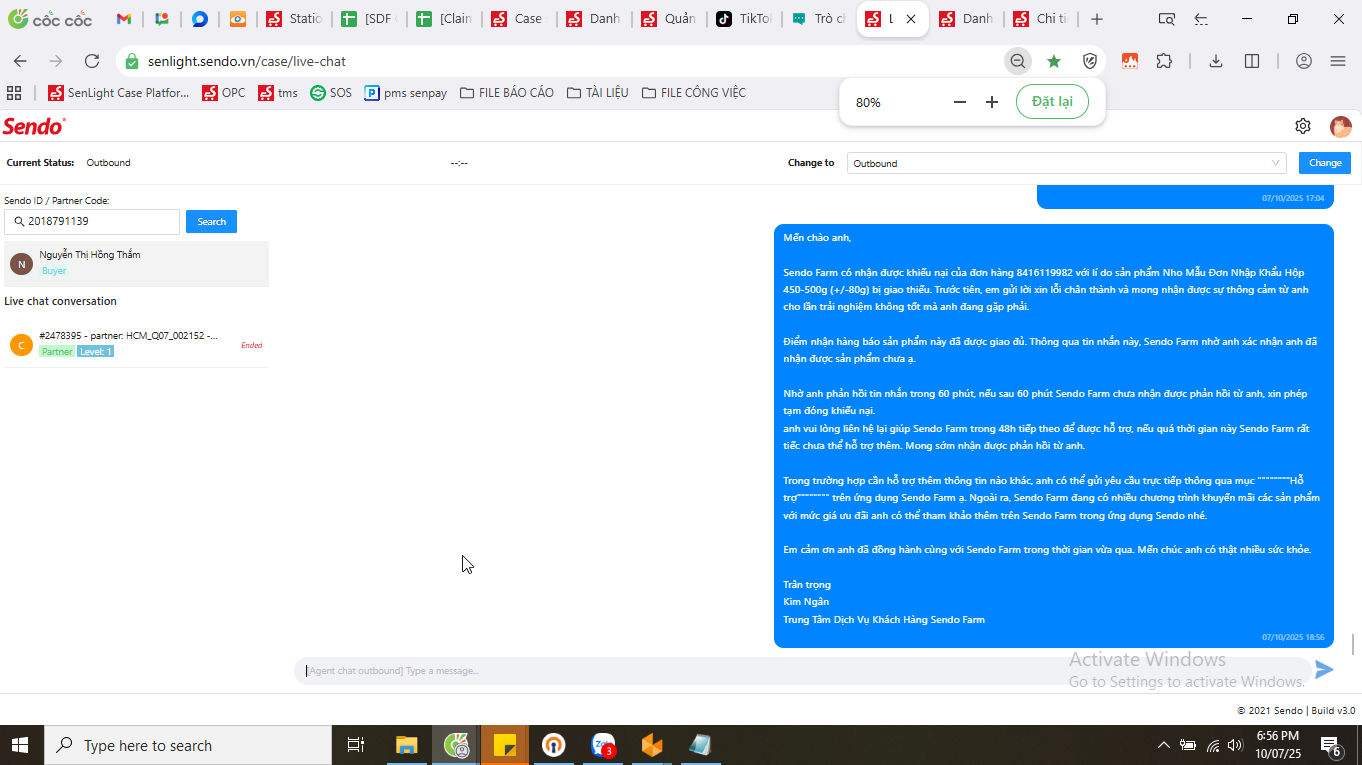Open the user avatar in Sendo header
This screenshot has width=1362, height=765.
tap(1341, 126)
